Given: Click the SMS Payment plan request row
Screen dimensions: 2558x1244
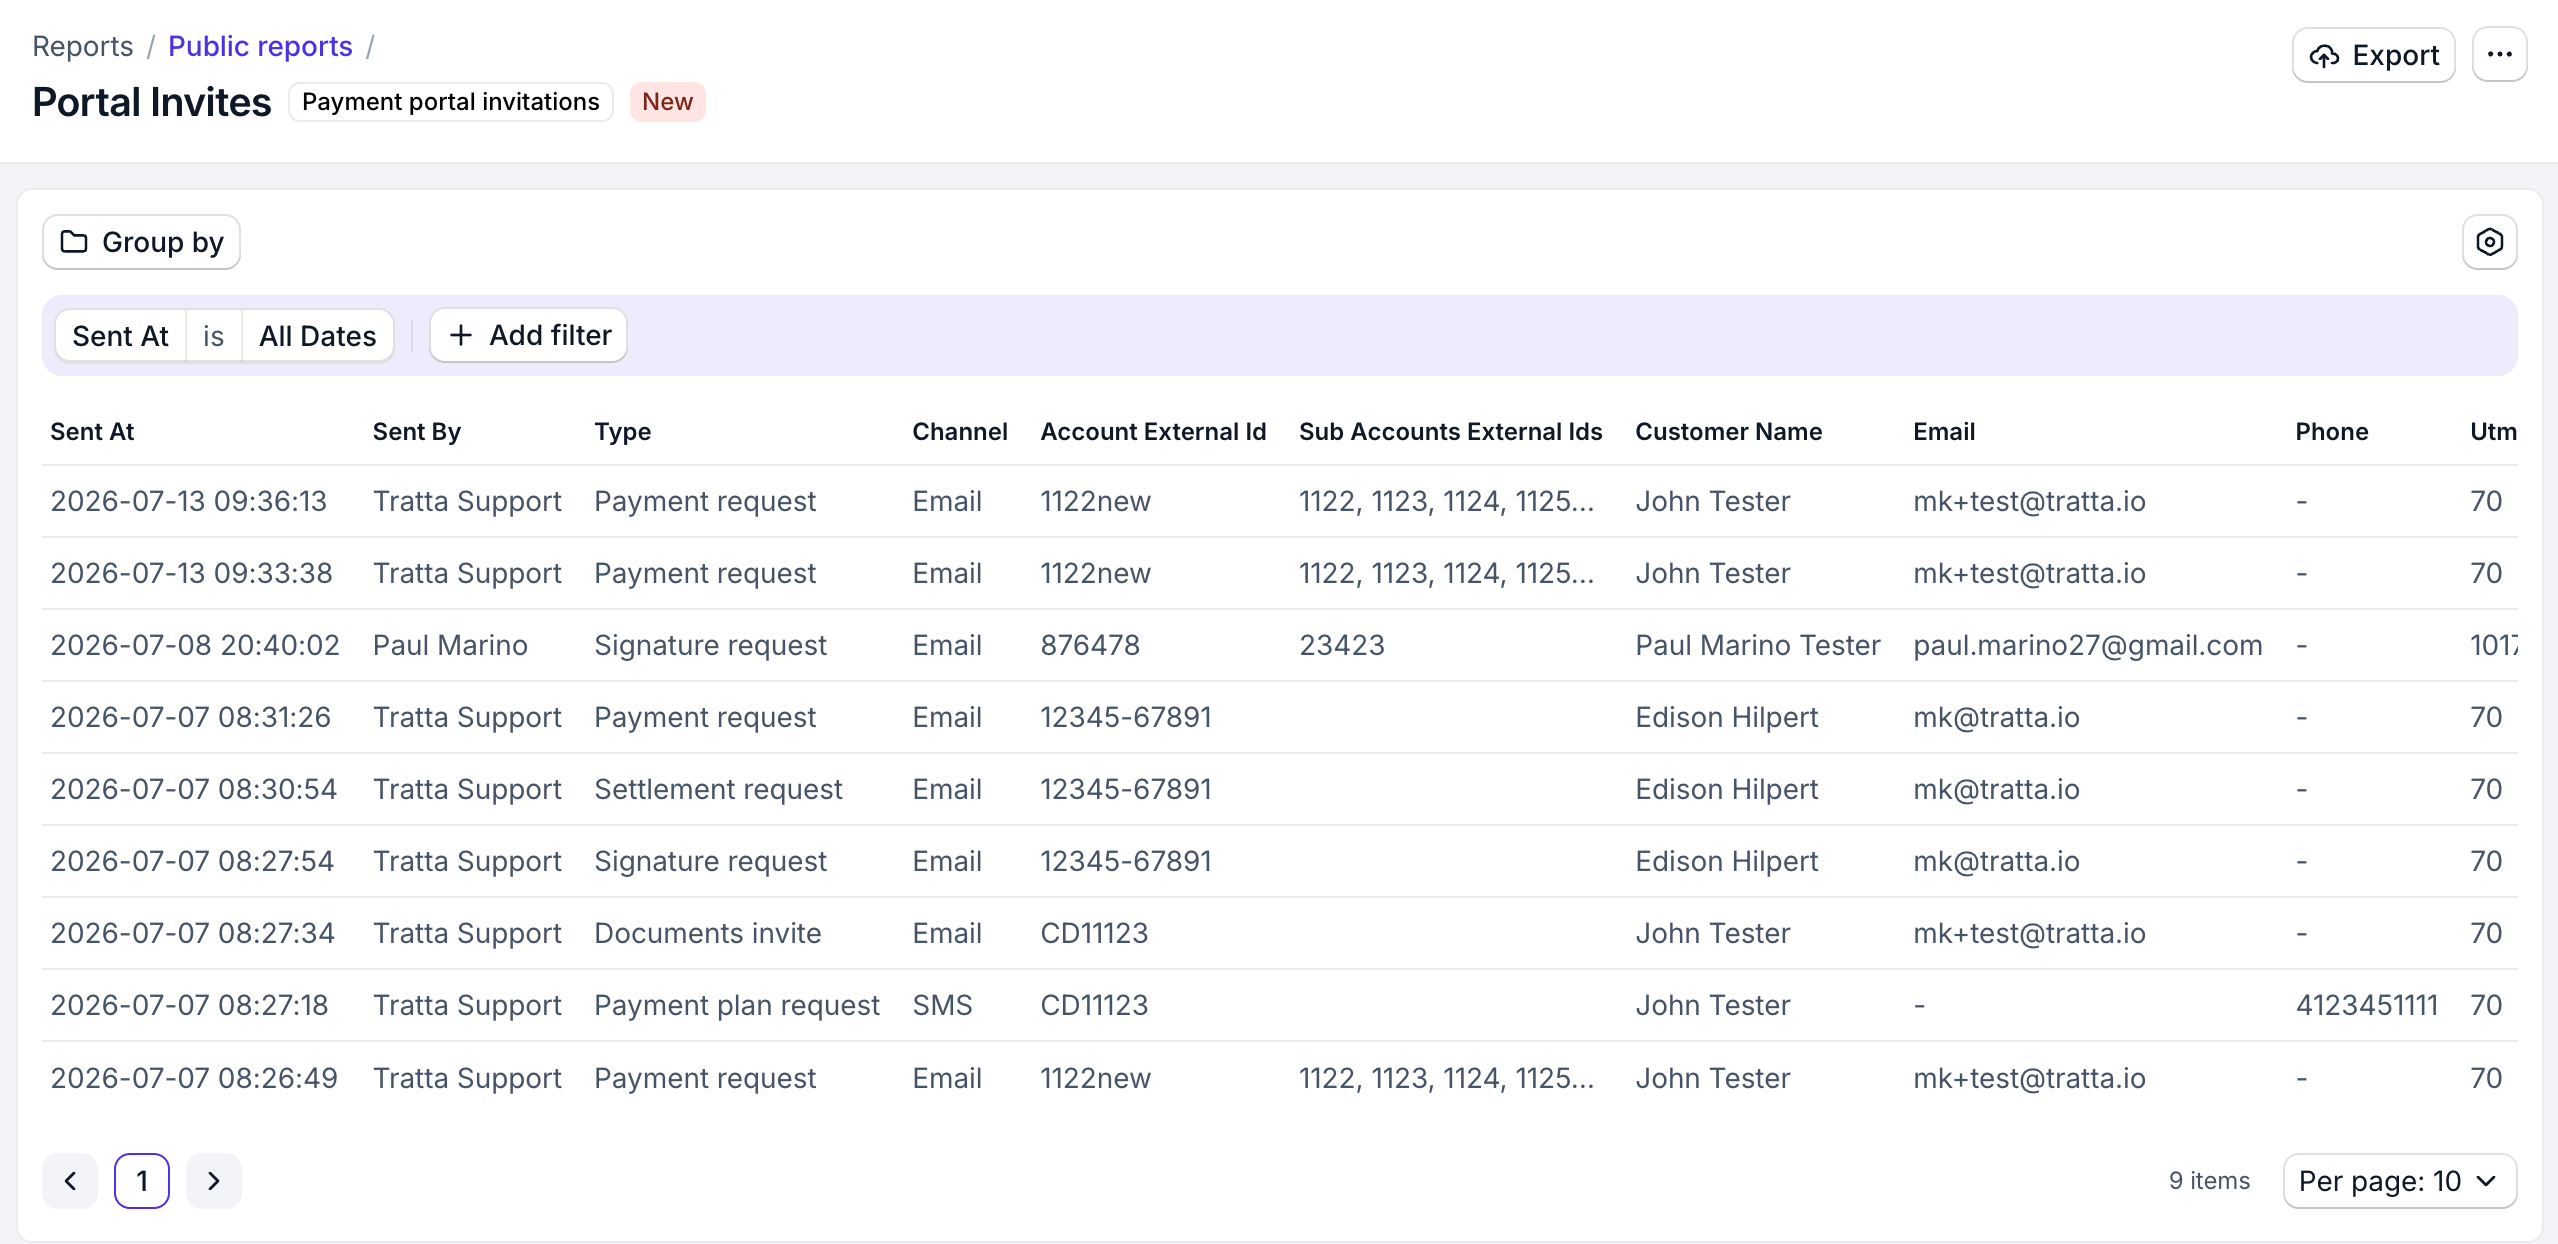Looking at the screenshot, I should pyautogui.click(x=1279, y=1005).
